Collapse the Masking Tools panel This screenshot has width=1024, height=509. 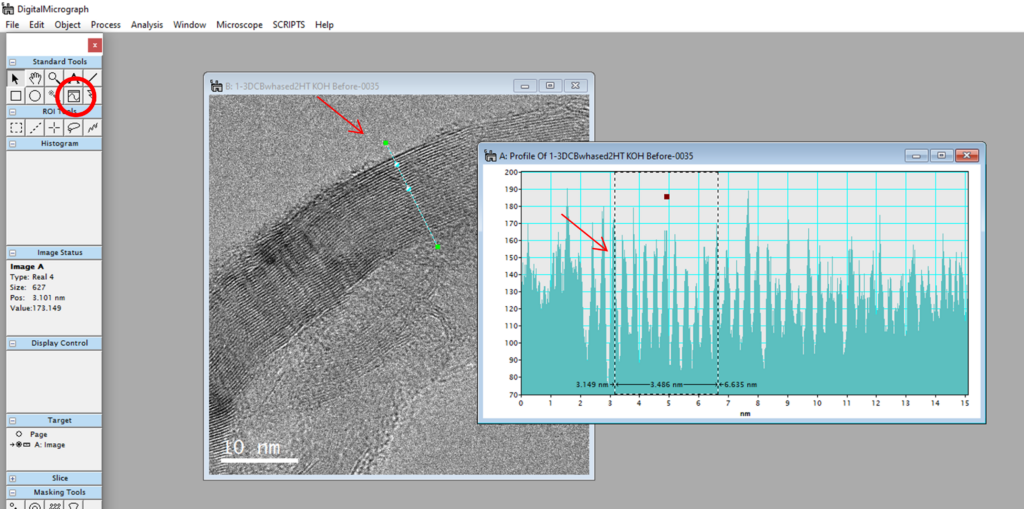(x=12, y=492)
